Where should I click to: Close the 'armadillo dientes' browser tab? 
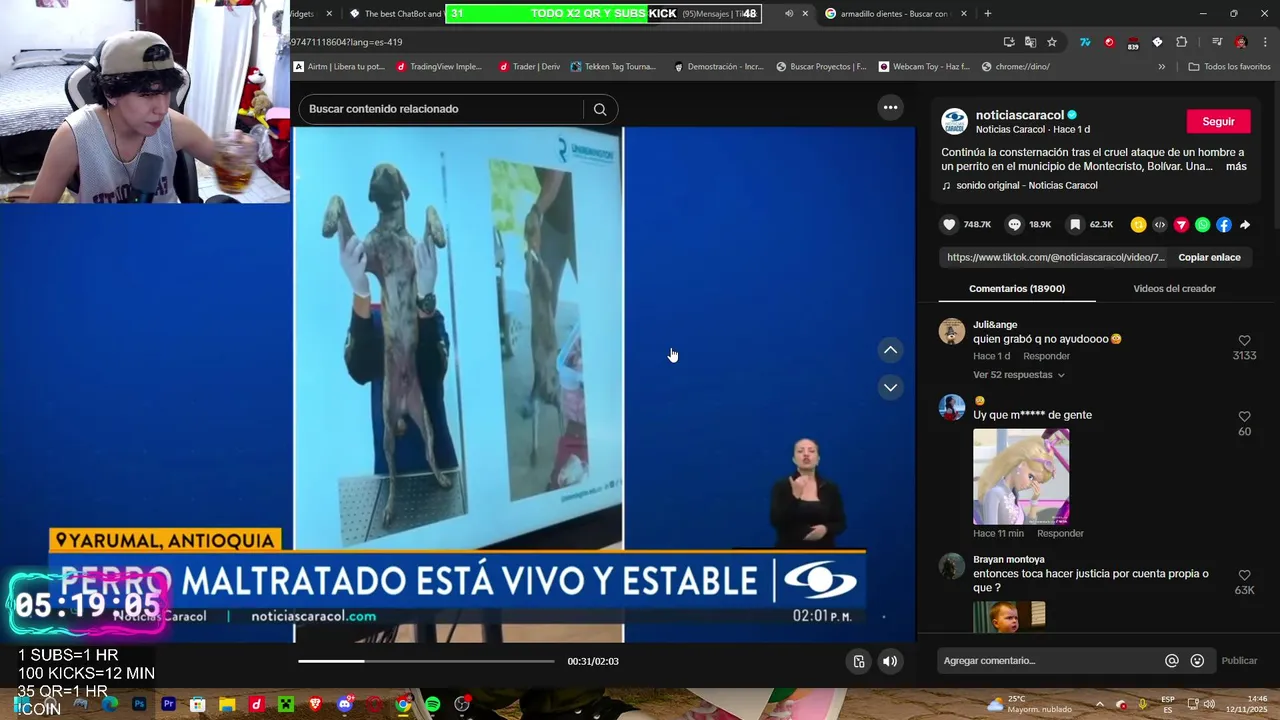coord(964,14)
